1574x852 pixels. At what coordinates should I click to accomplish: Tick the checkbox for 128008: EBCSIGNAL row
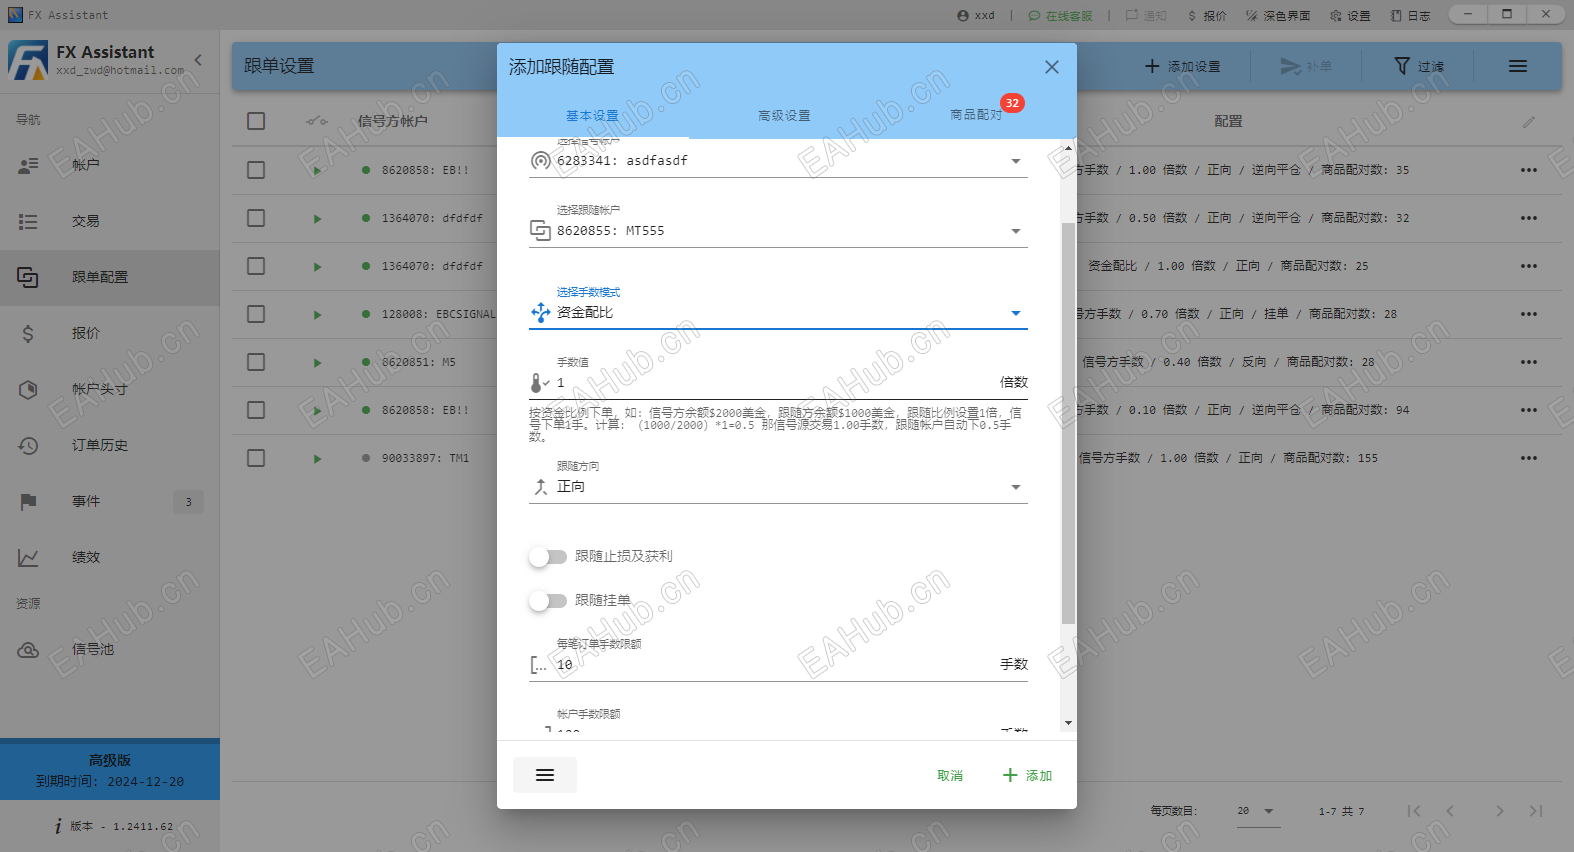coord(256,314)
